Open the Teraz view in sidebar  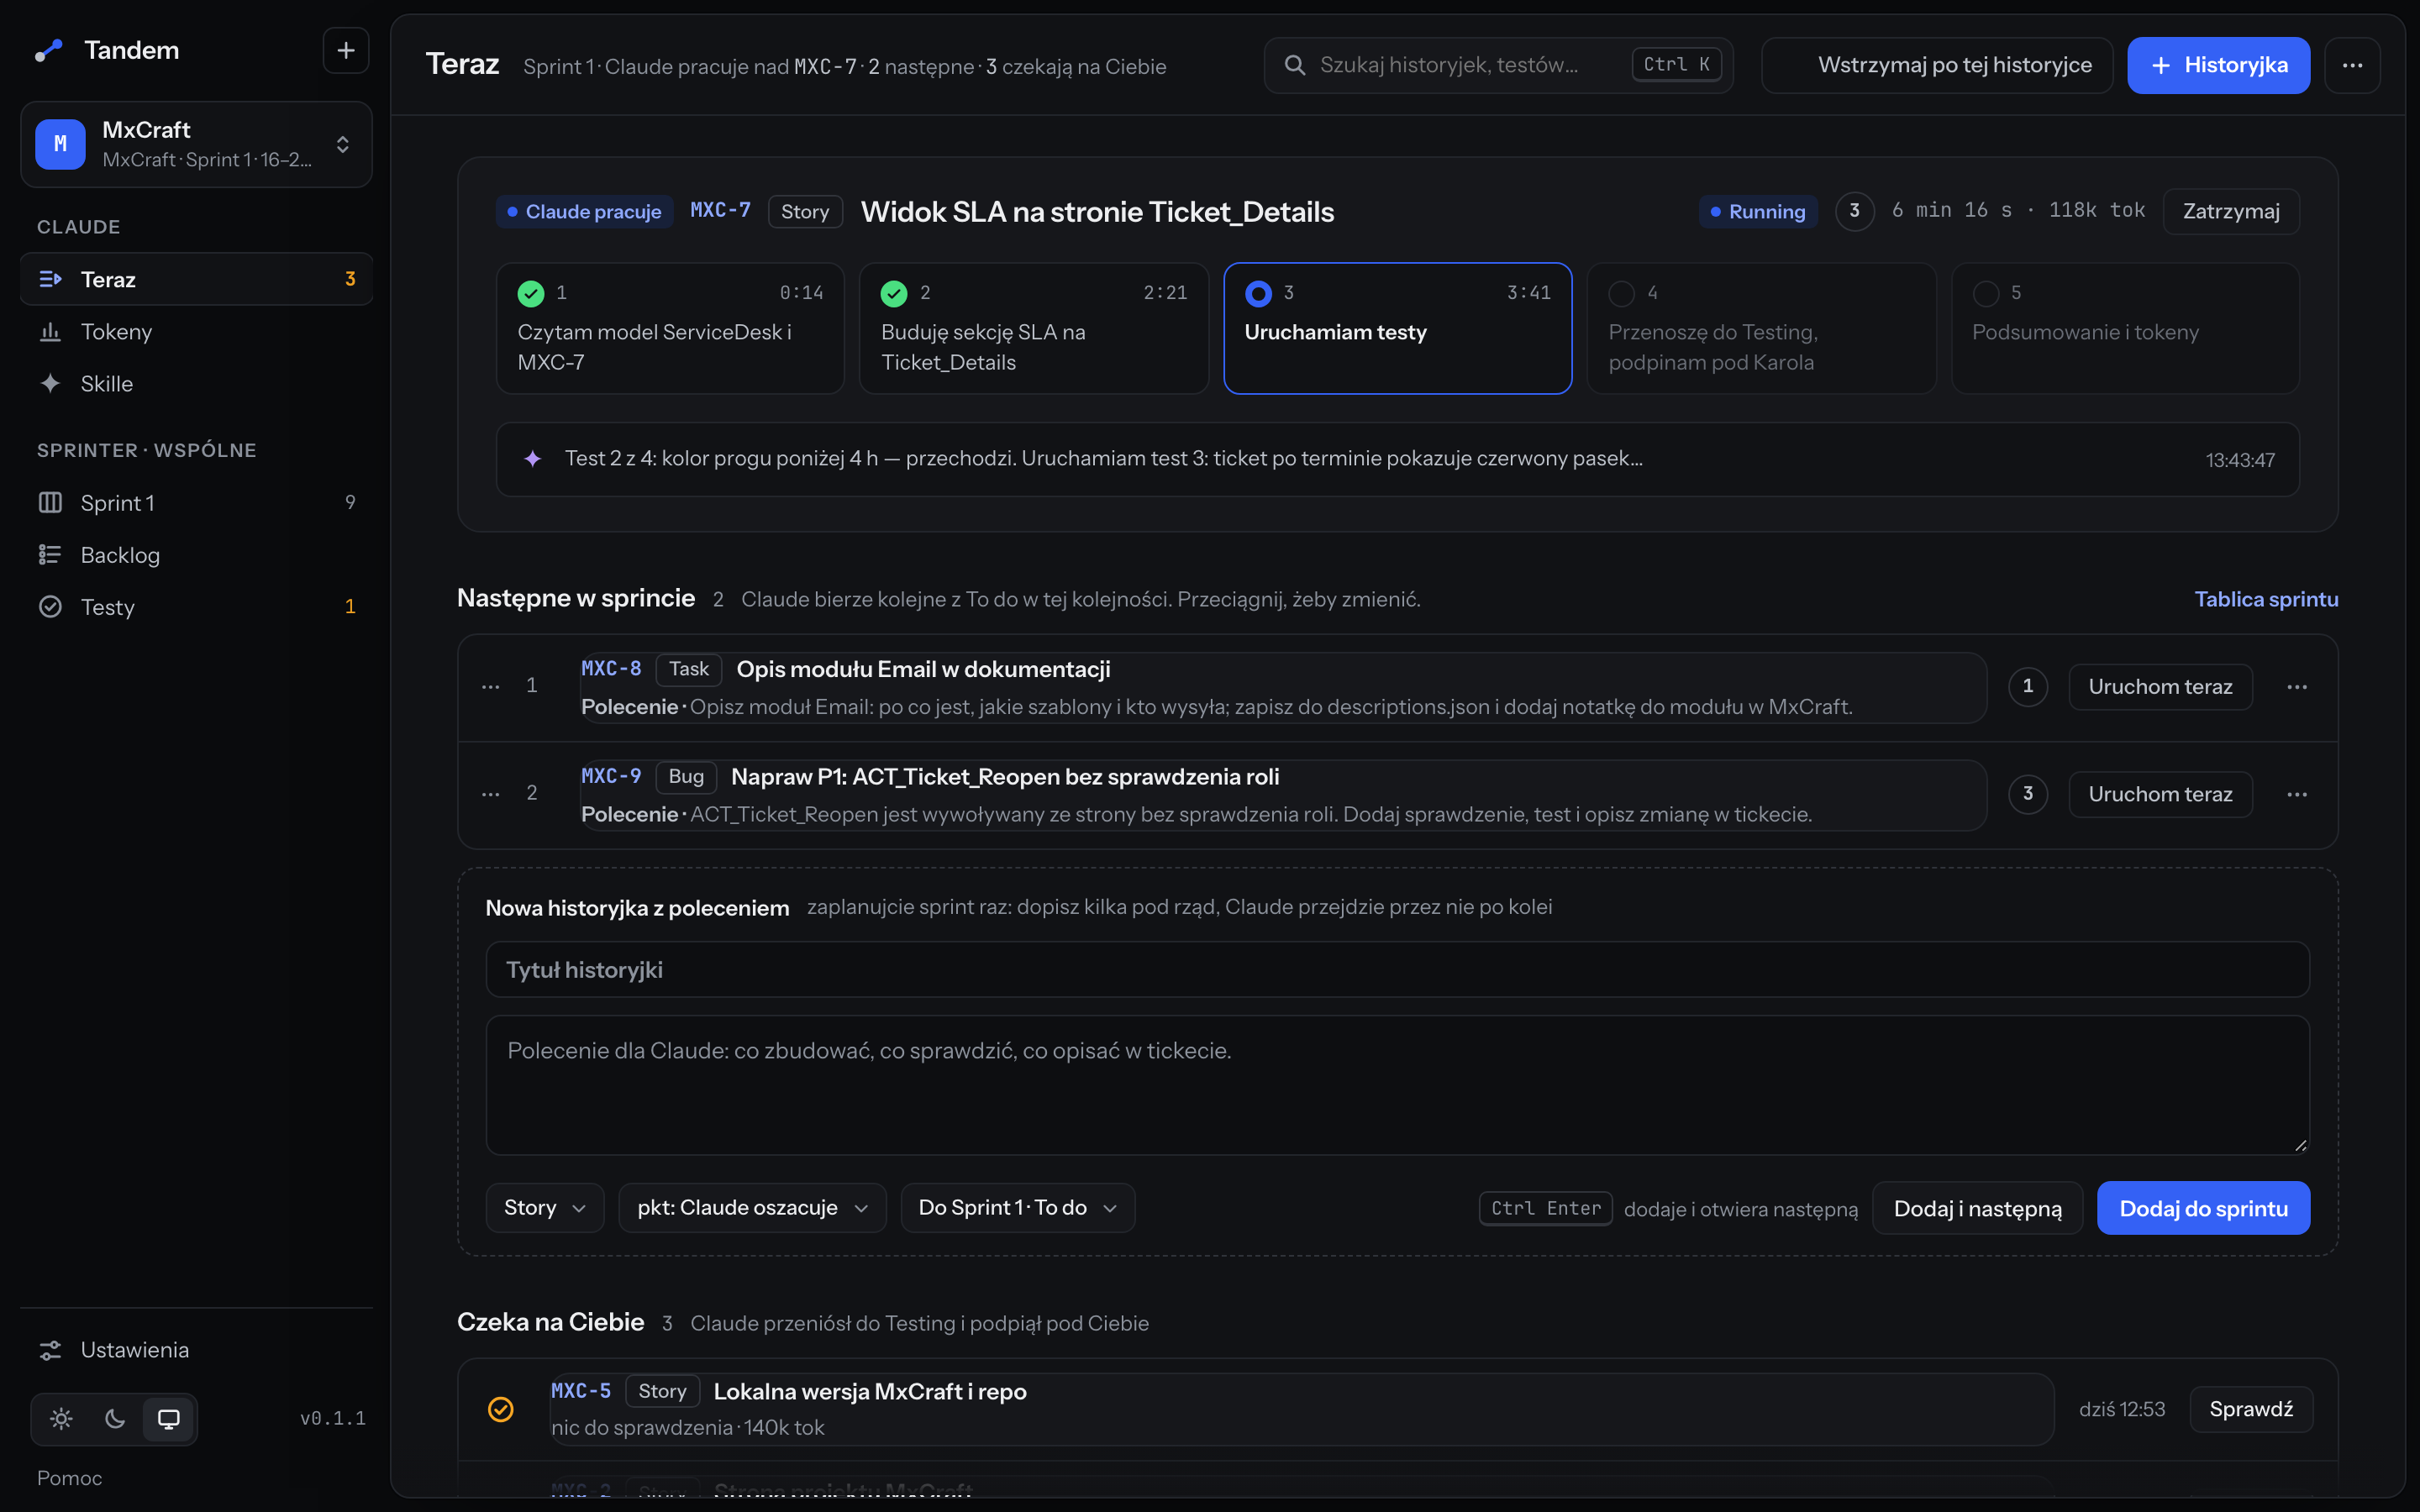[x=196, y=279]
